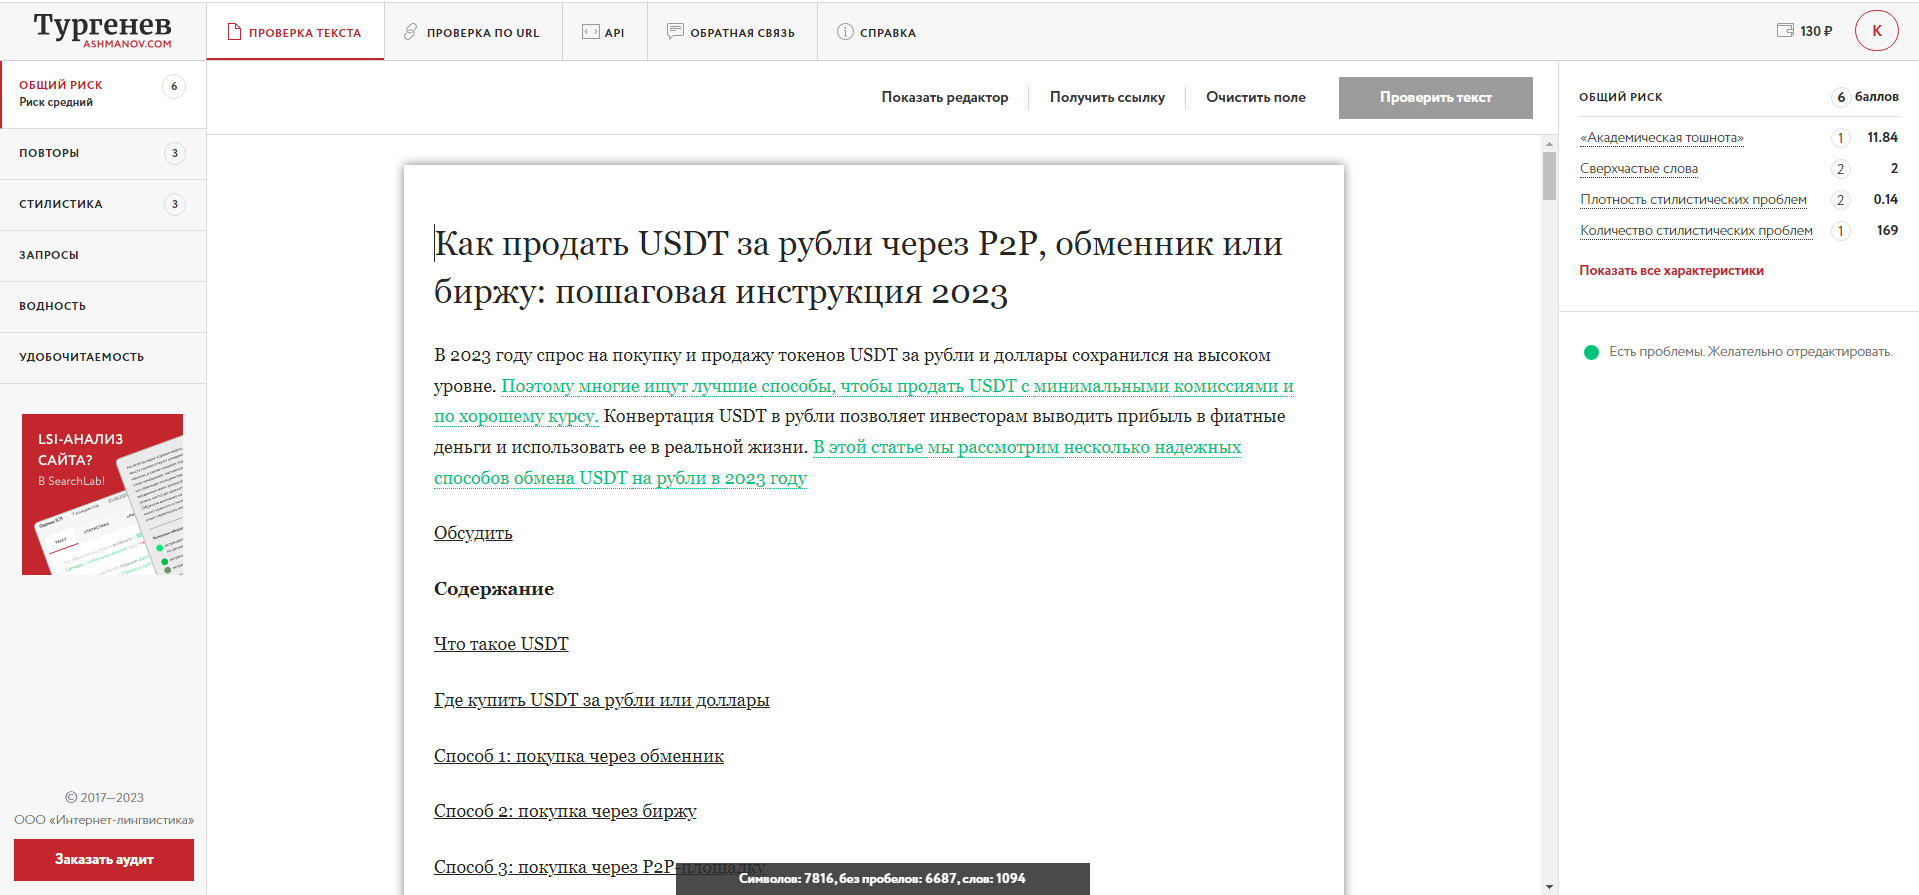1919x895 pixels.
Task: Open Количество стилистических проблем link
Action: click(x=1696, y=231)
